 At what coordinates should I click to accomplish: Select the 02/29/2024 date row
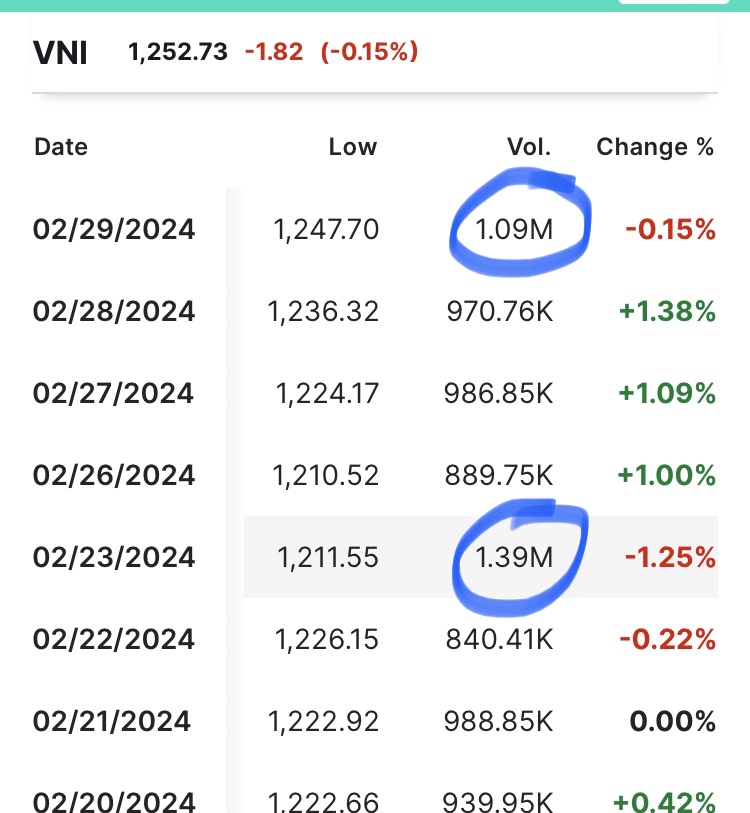click(114, 230)
